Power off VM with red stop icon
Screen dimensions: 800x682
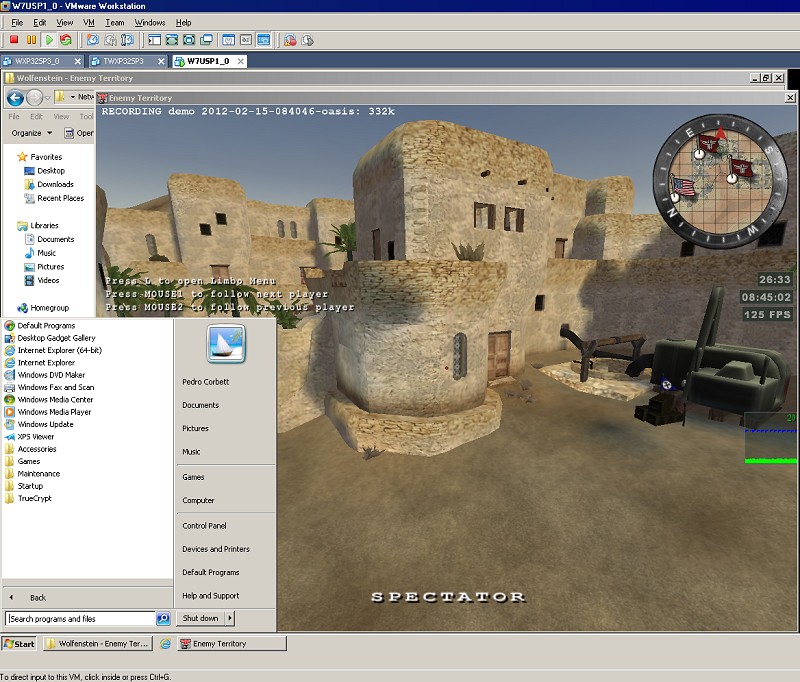(14, 40)
